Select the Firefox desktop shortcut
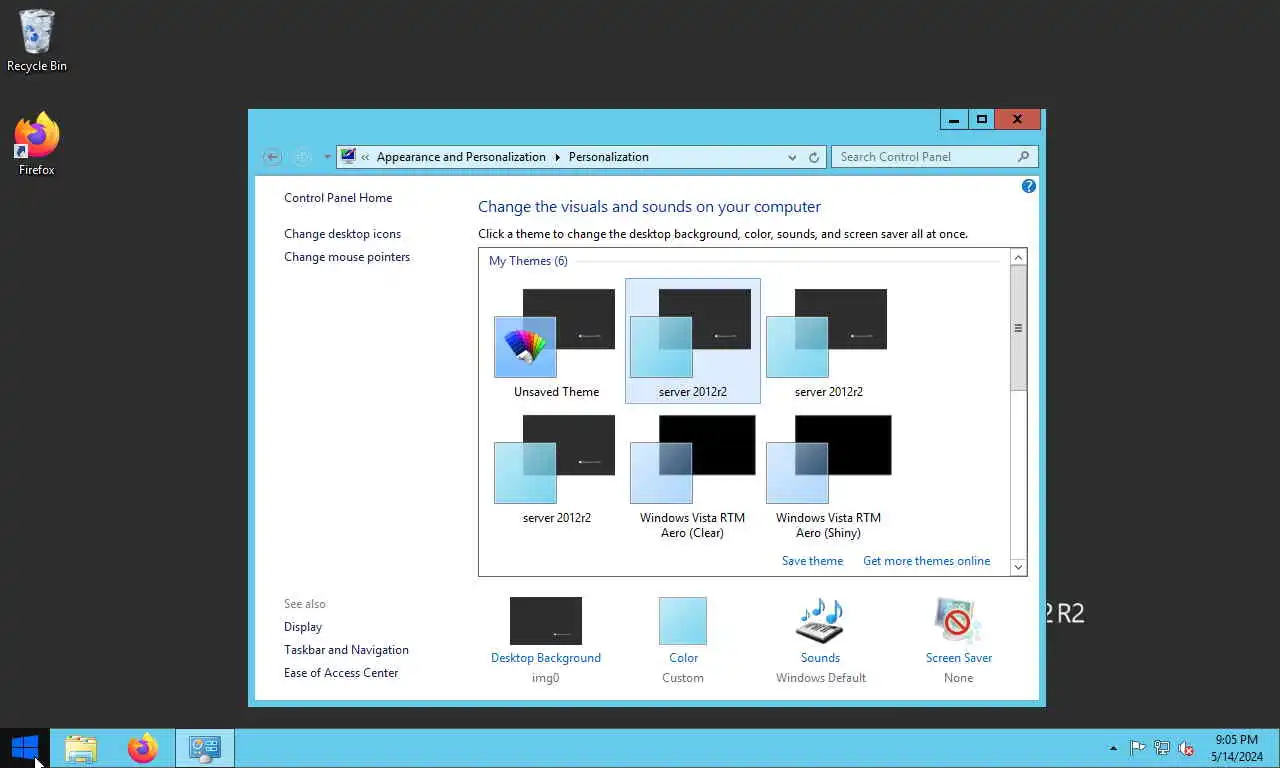This screenshot has width=1280, height=768. pyautogui.click(x=37, y=144)
